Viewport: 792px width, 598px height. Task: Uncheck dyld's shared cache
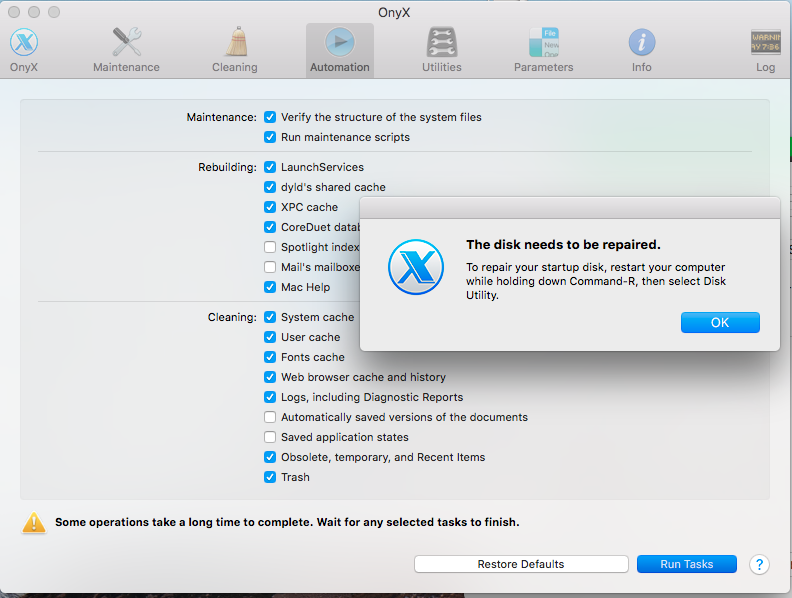270,187
